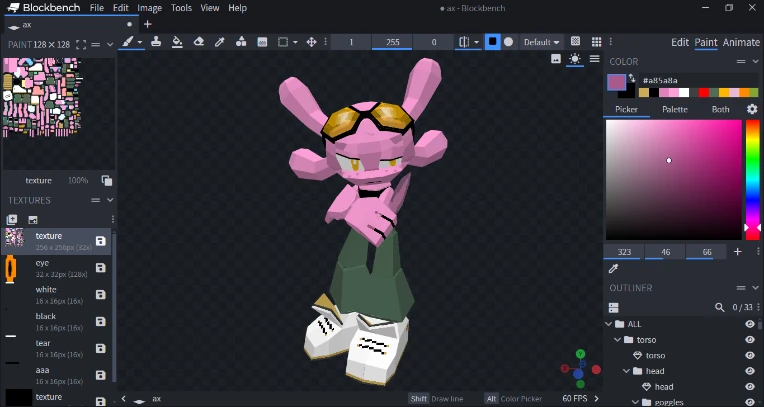Image resolution: width=764 pixels, height=407 pixels.
Task: Select the rectangle Selection tool
Action: pos(283,42)
